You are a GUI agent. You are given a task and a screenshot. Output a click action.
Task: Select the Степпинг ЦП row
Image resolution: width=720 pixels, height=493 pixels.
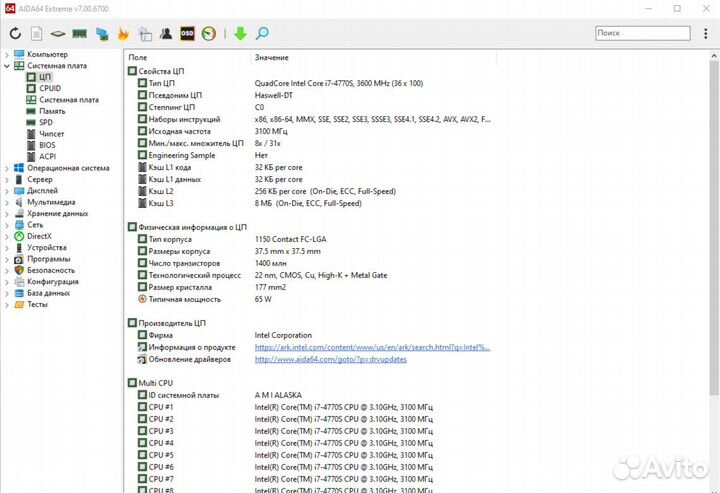pos(309,107)
